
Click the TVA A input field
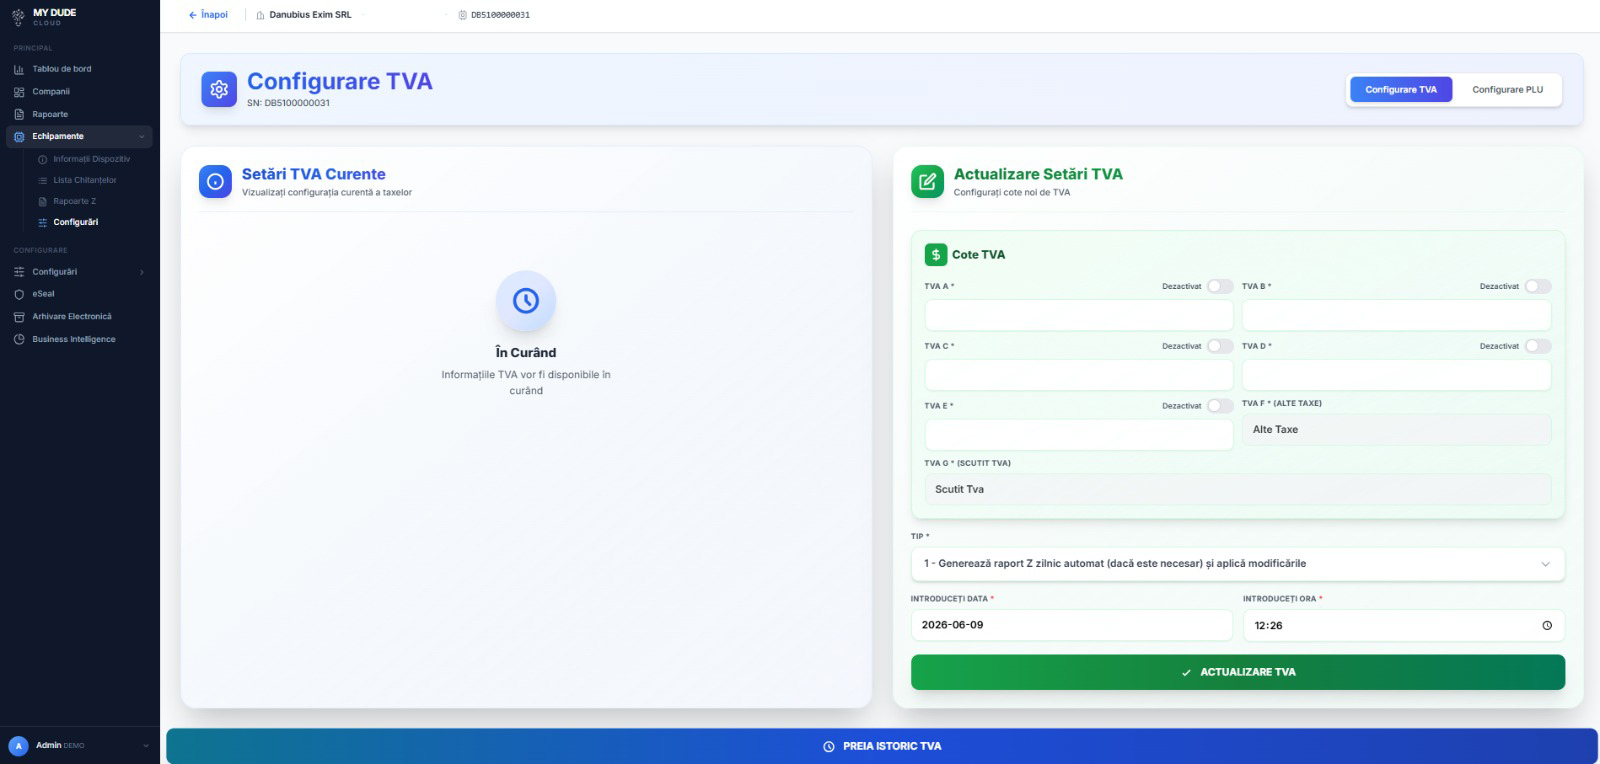click(1079, 315)
